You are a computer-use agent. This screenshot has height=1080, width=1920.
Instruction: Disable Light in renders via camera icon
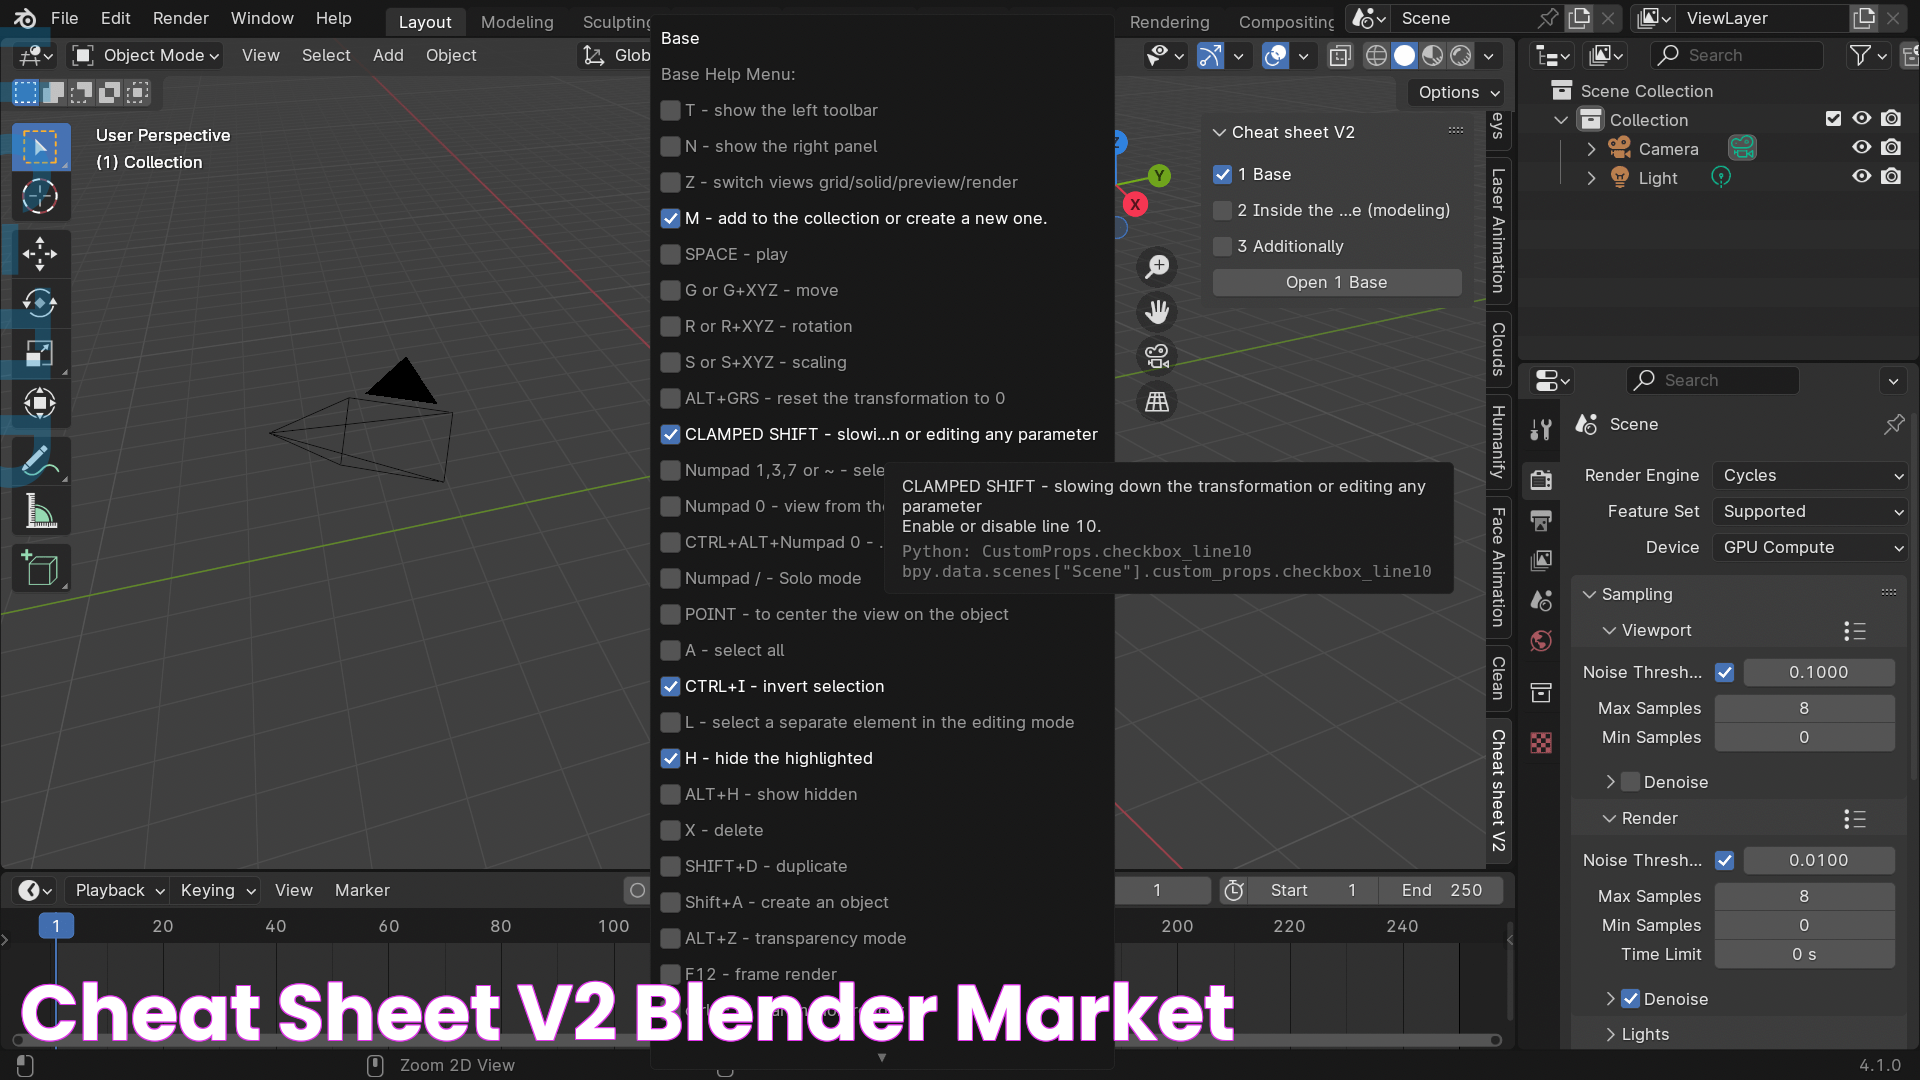(1891, 177)
